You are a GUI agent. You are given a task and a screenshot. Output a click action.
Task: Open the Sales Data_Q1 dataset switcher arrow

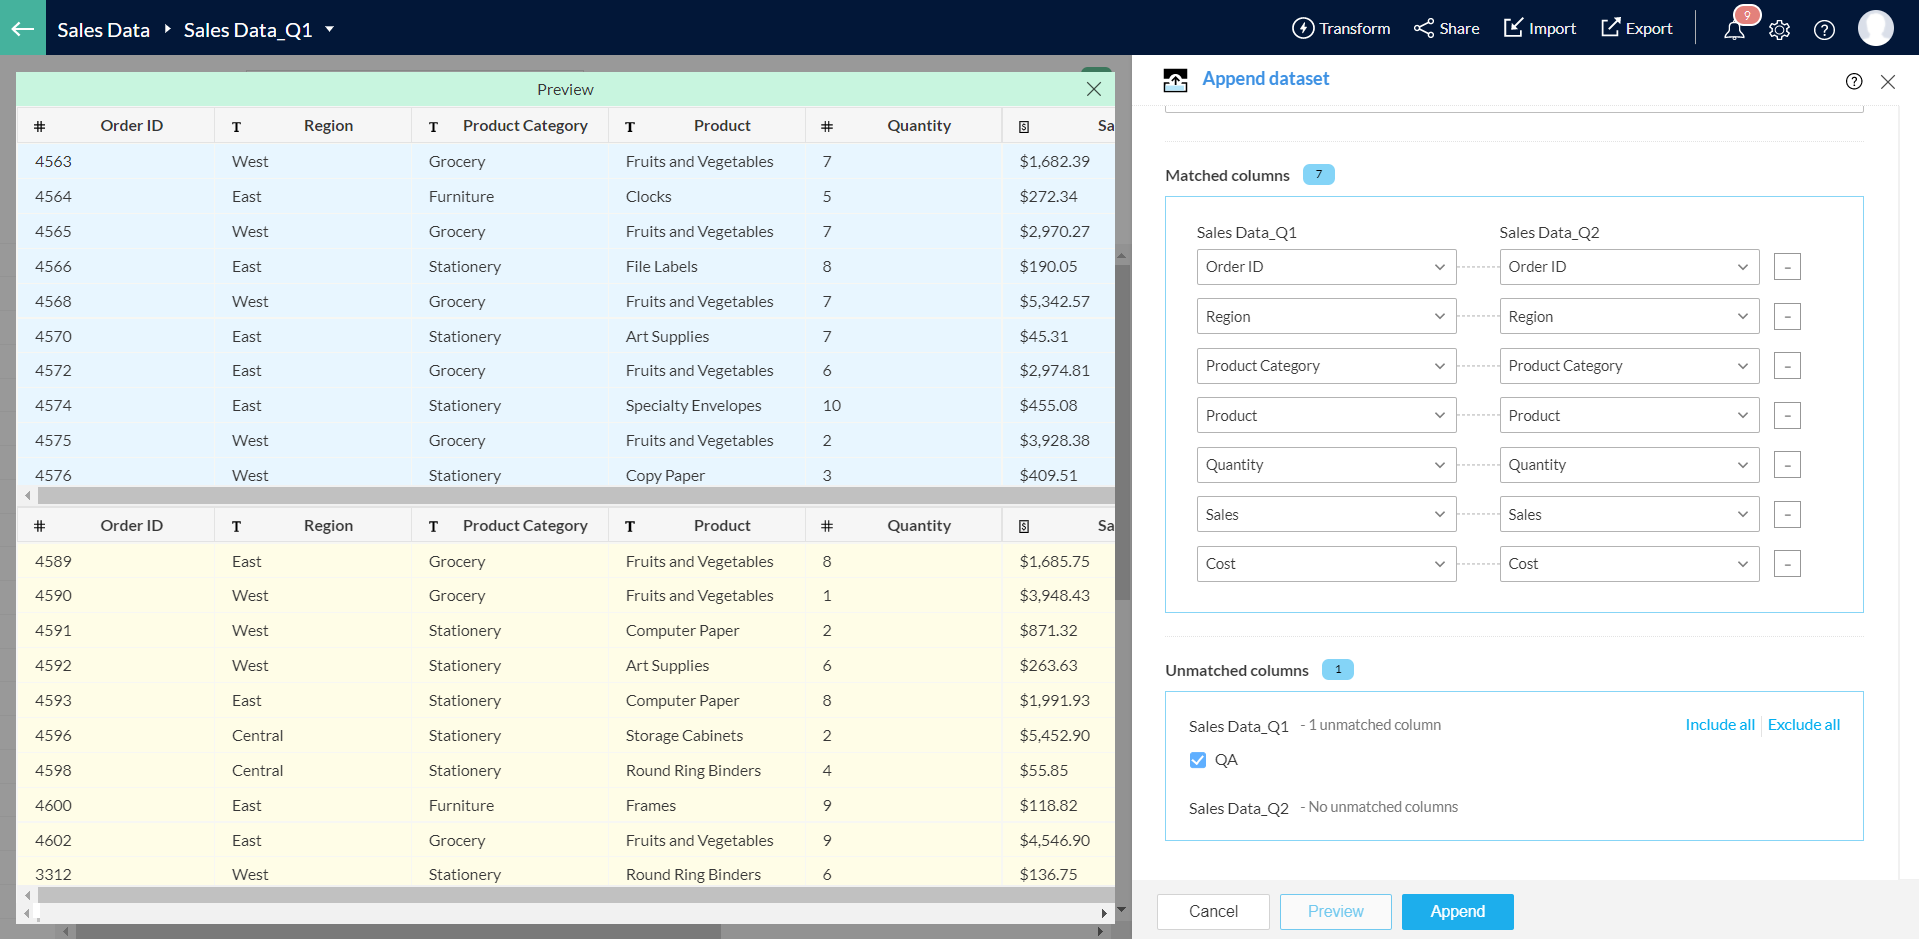(329, 29)
